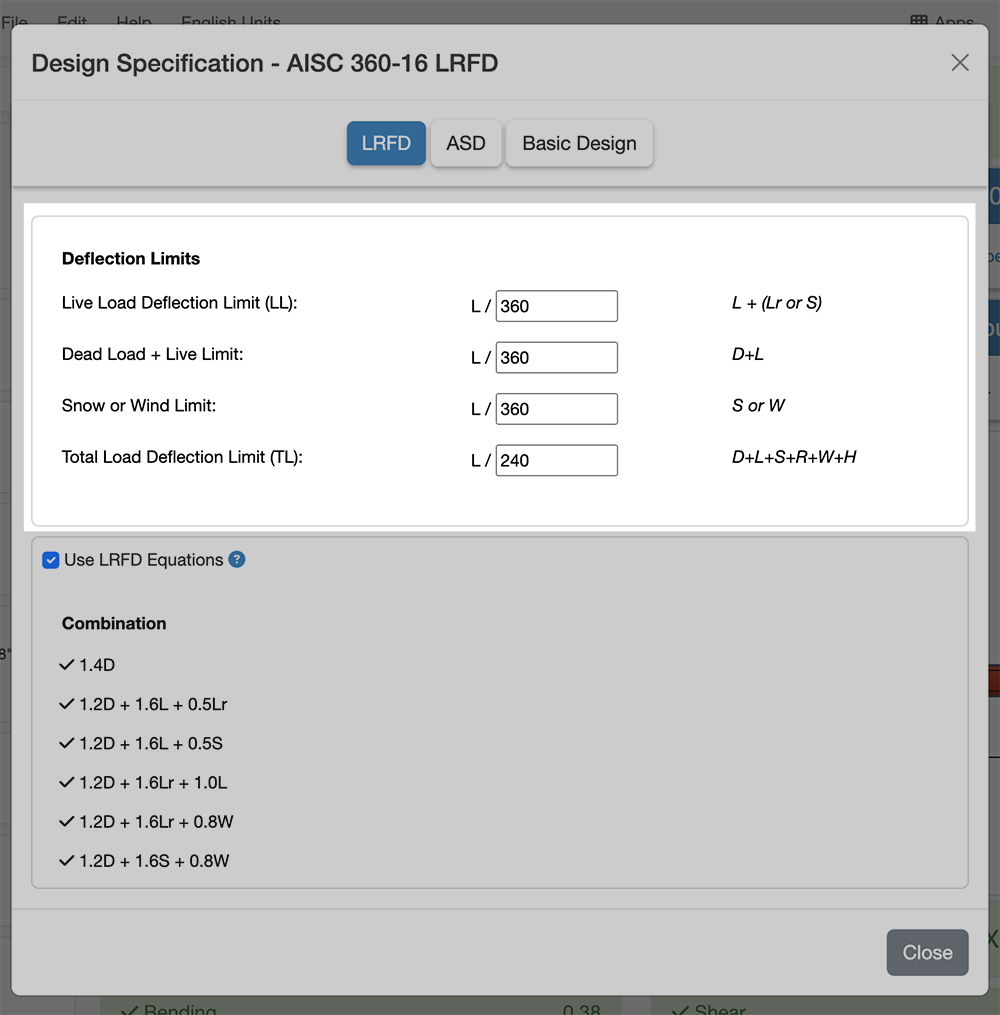The image size is (1000, 1015).
Task: Click the Live Load Deflection Limit (LL) label
Action: tap(179, 303)
